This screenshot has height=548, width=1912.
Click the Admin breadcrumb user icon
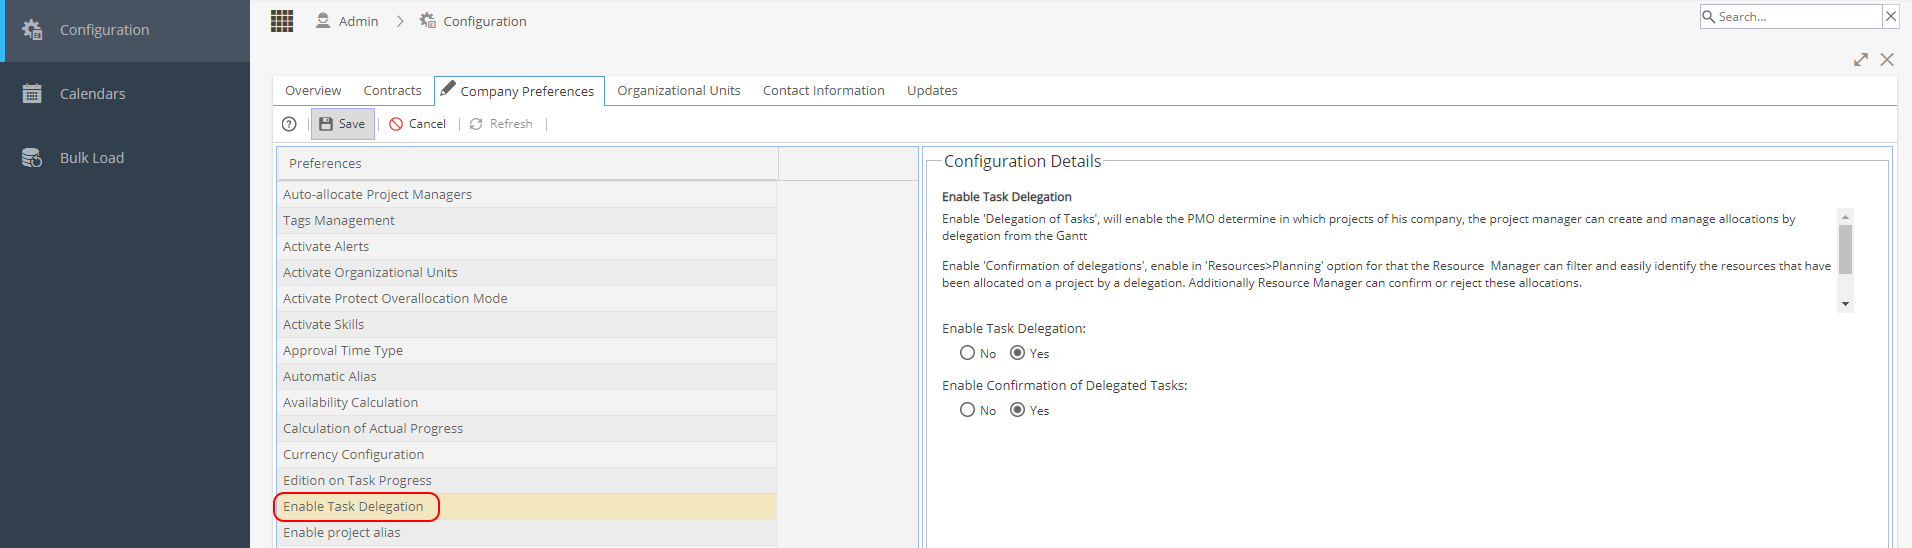(323, 20)
